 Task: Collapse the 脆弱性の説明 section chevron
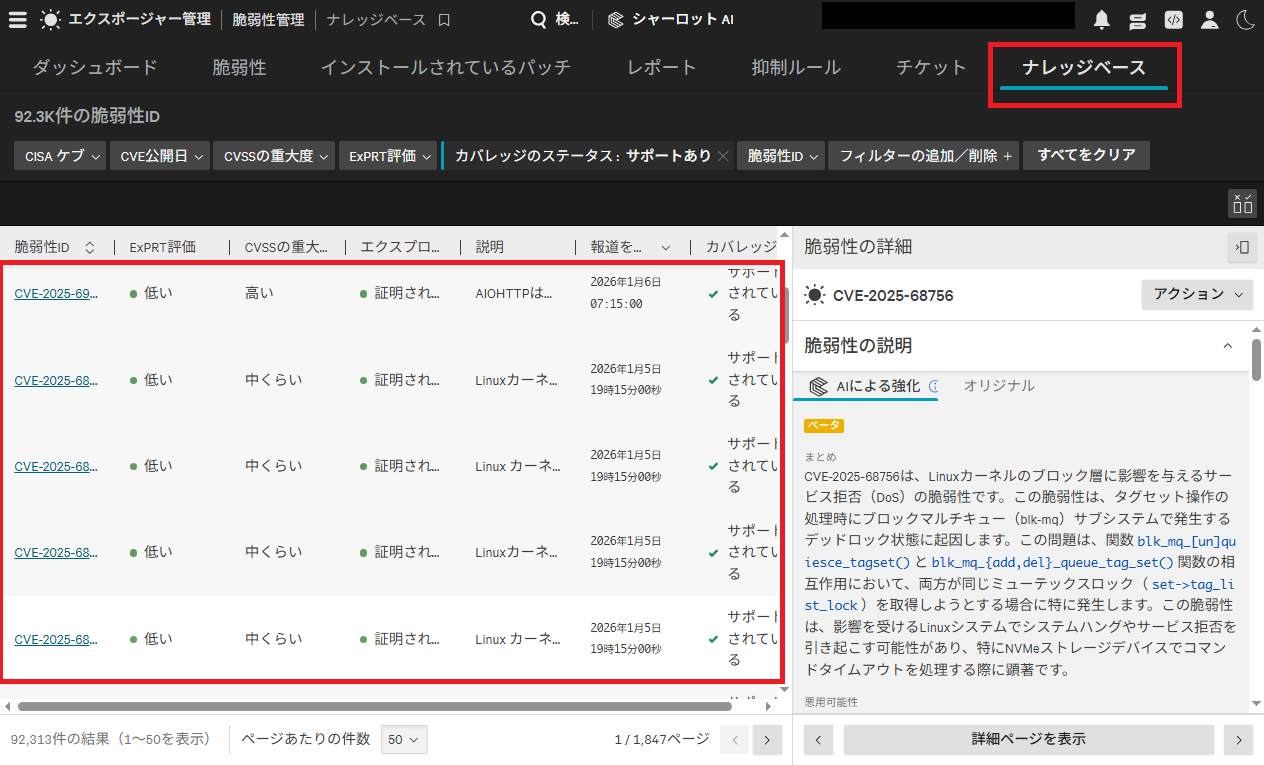click(x=1227, y=344)
